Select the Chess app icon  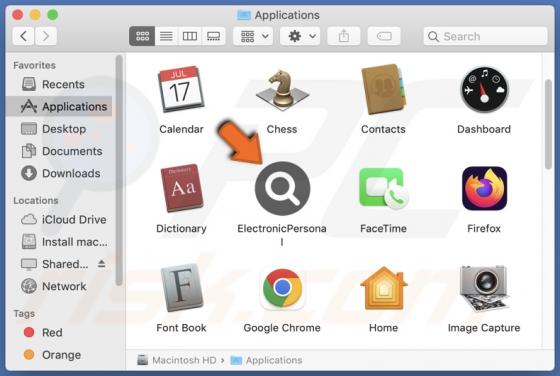[x=282, y=90]
